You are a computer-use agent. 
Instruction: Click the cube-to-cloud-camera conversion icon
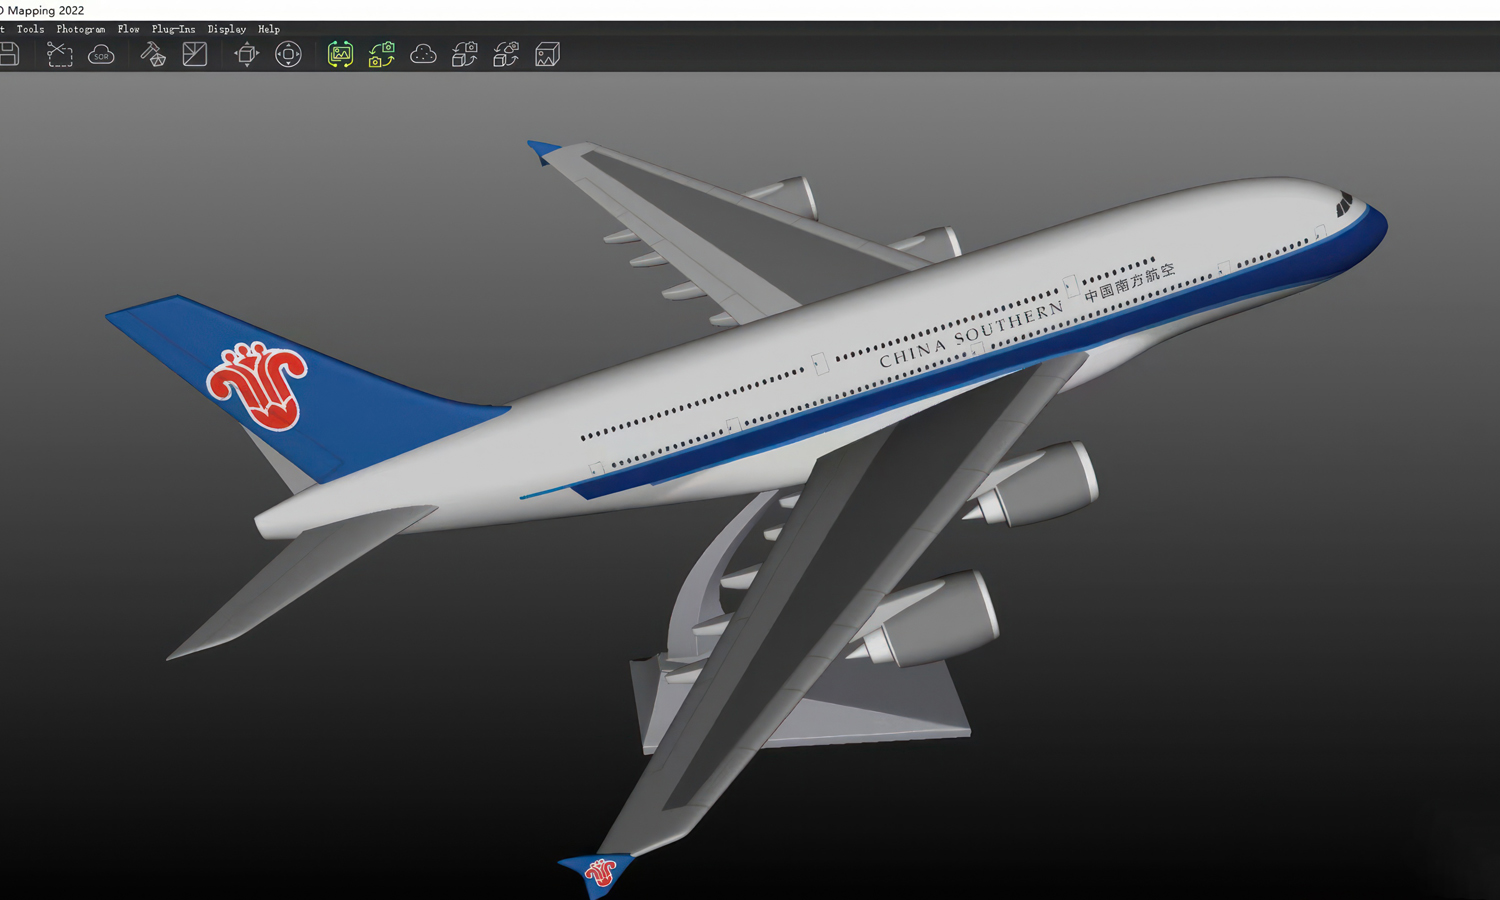pos(506,54)
